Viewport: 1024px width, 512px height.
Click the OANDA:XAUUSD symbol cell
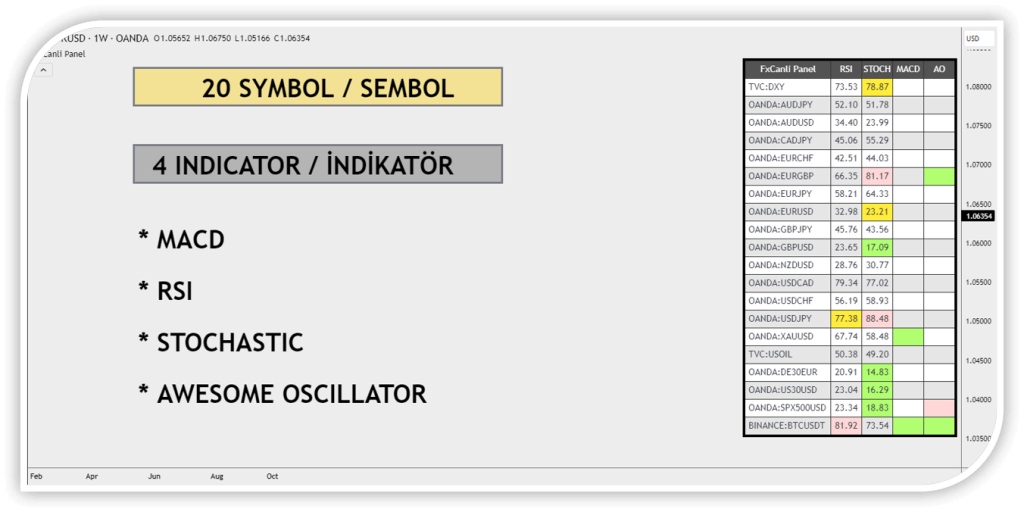(788, 337)
